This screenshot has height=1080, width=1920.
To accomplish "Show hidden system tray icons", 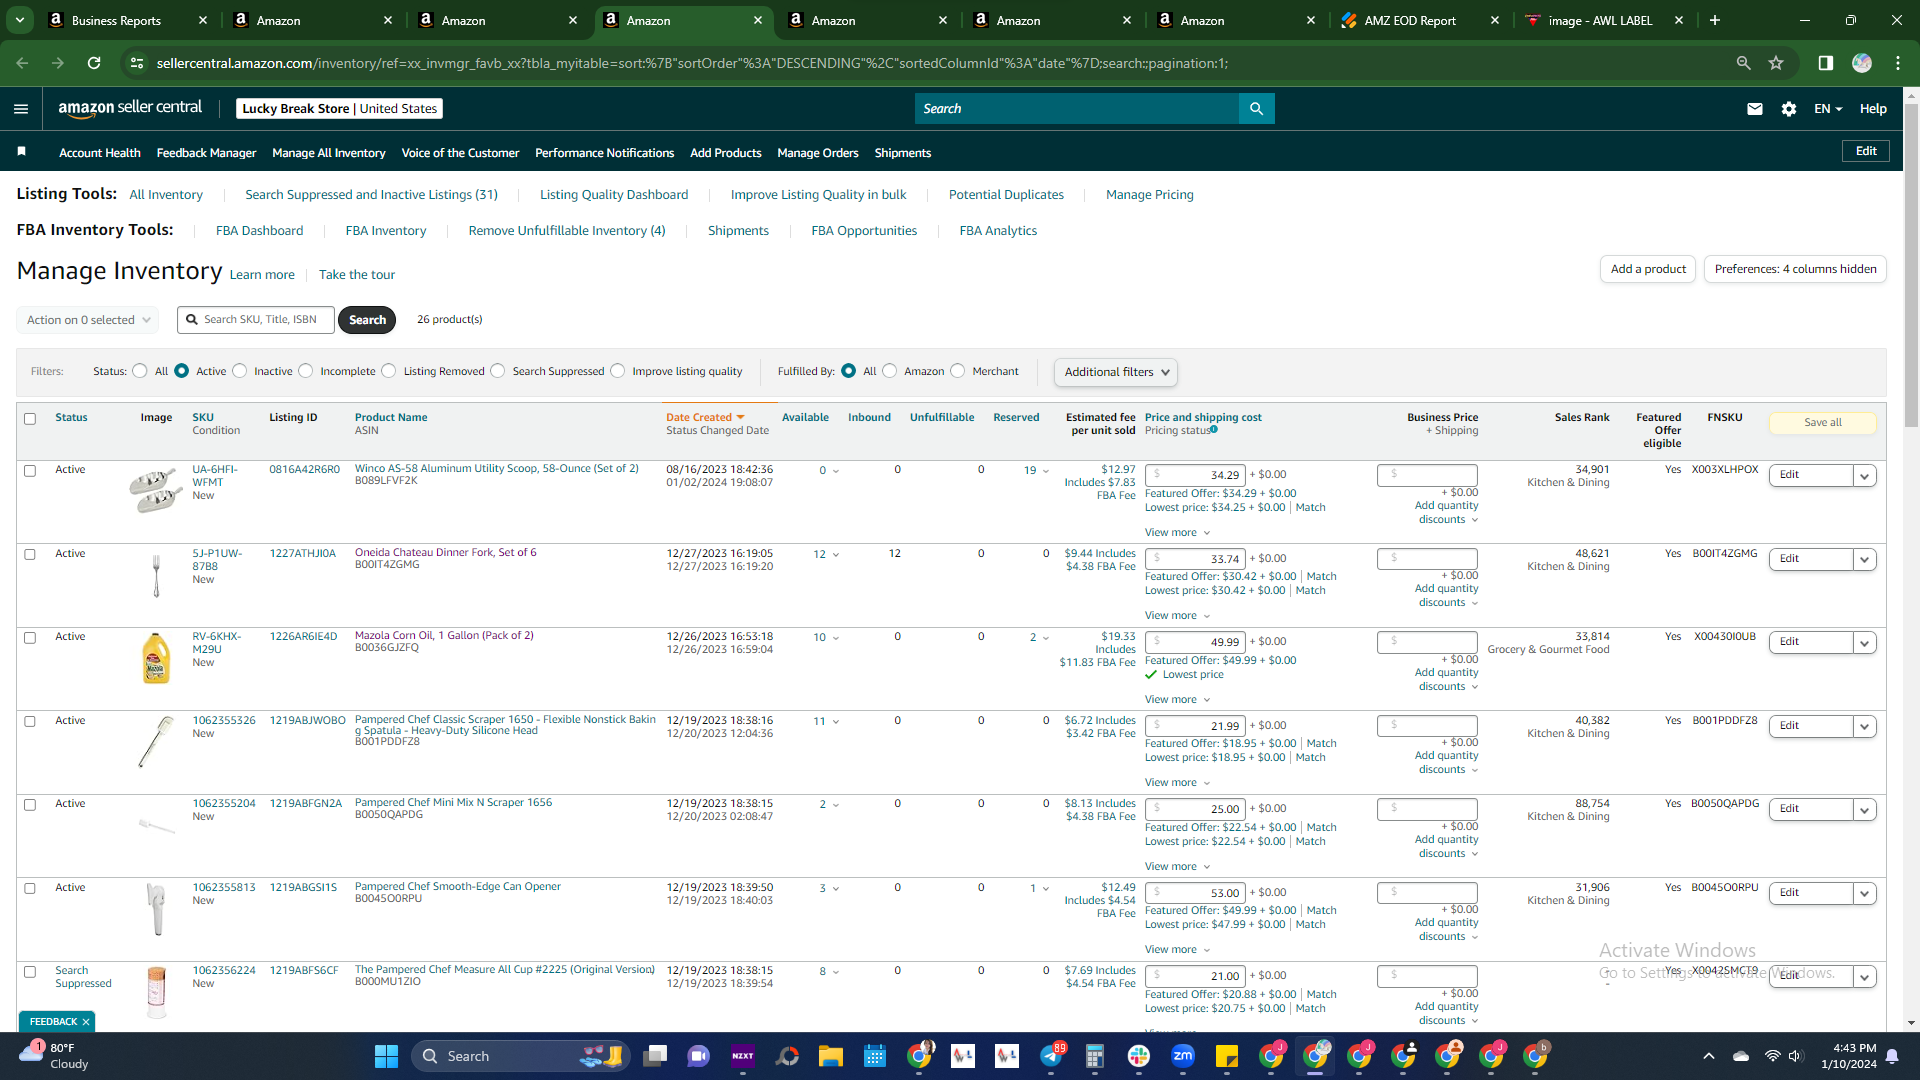I will click(1709, 1056).
